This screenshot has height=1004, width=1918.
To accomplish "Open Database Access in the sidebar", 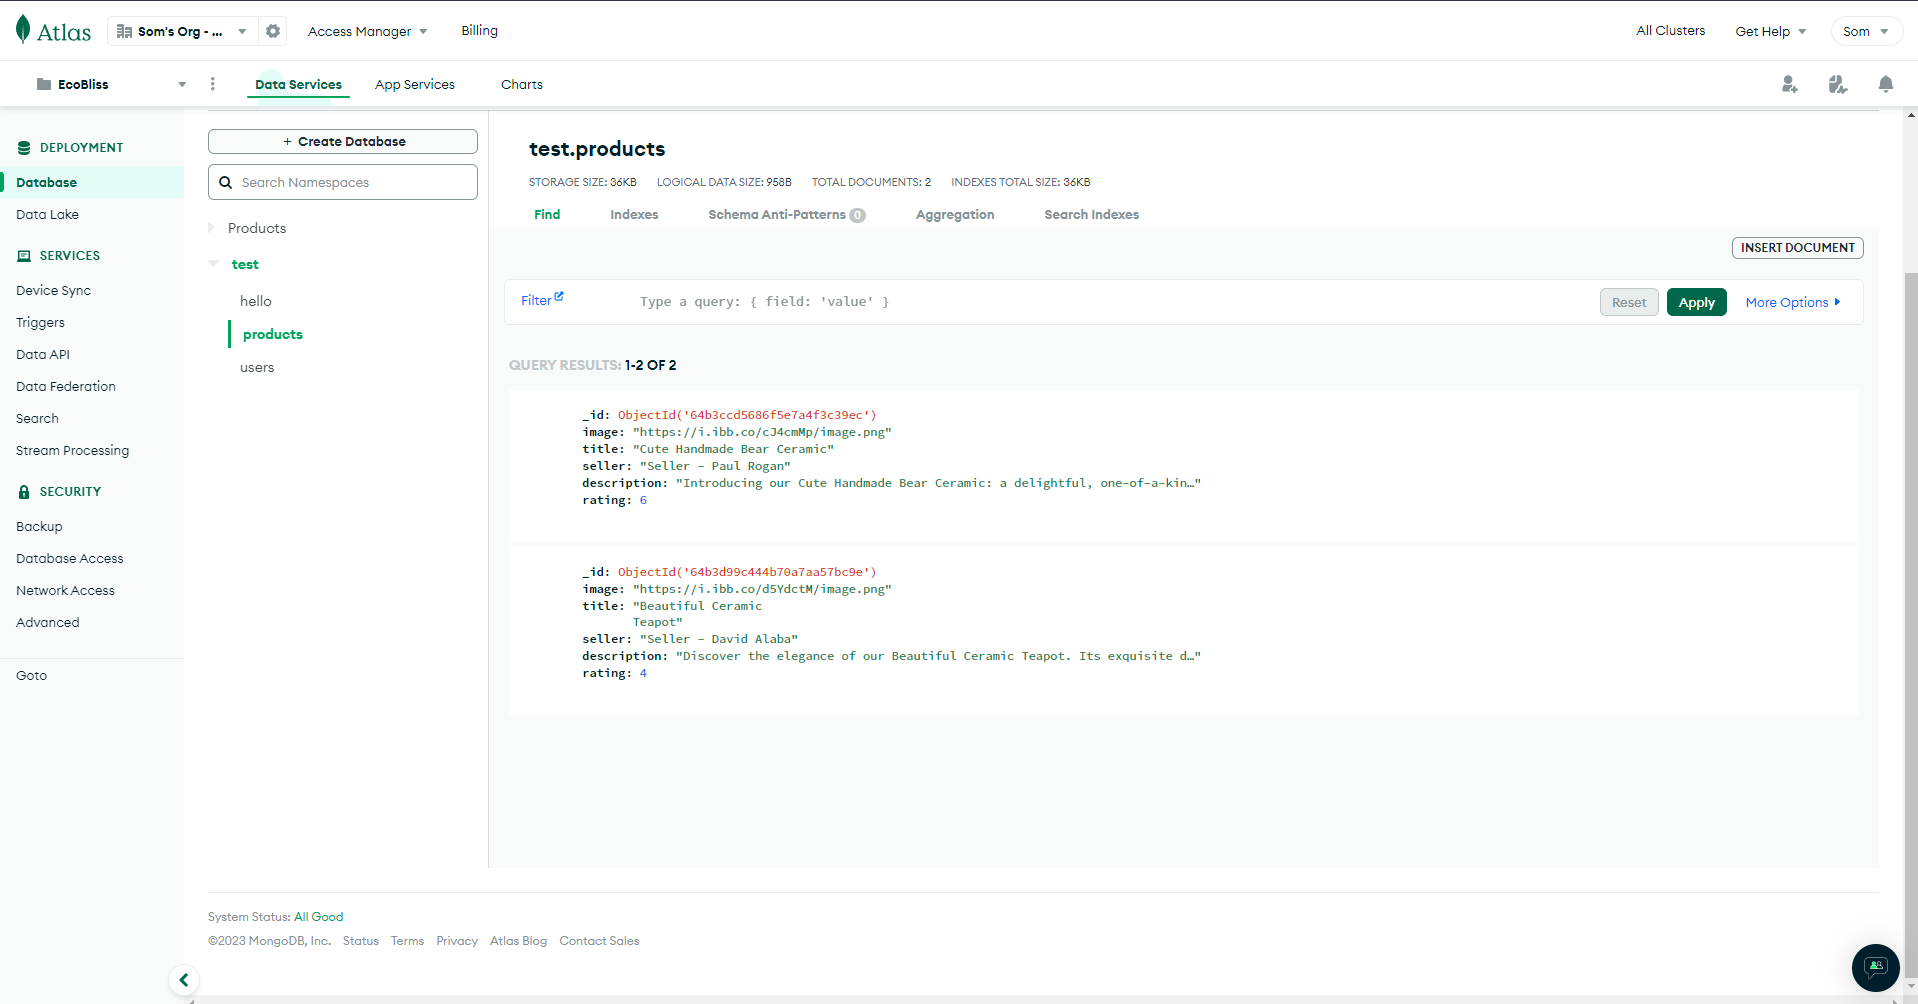I will [70, 558].
